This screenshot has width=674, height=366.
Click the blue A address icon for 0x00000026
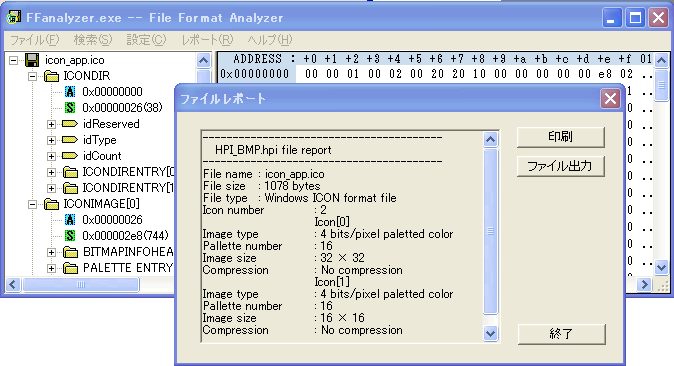coord(70,220)
